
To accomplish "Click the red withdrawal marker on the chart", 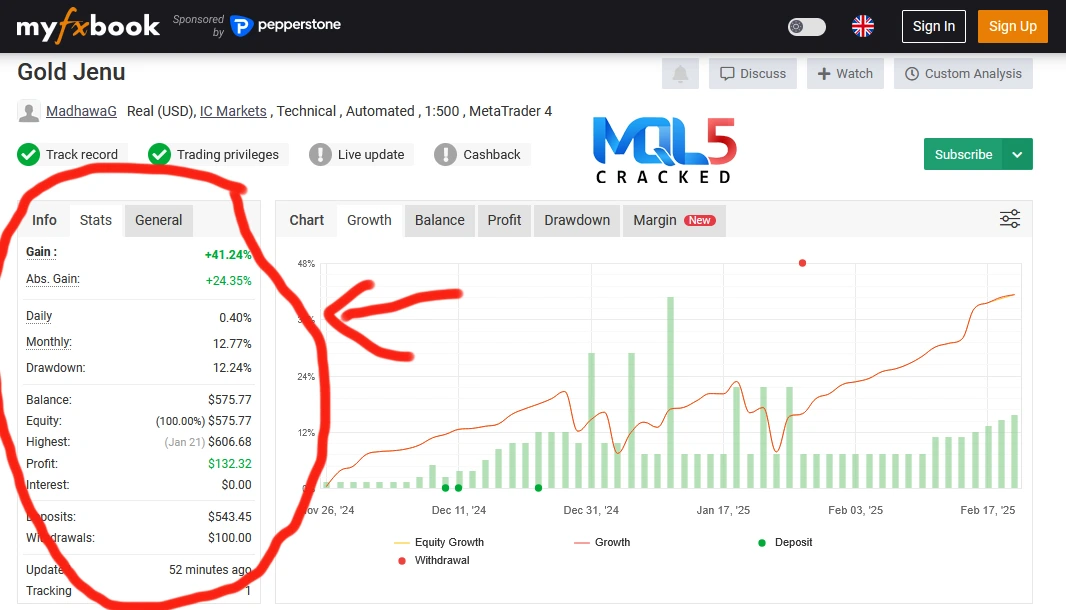I will pyautogui.click(x=802, y=262).
